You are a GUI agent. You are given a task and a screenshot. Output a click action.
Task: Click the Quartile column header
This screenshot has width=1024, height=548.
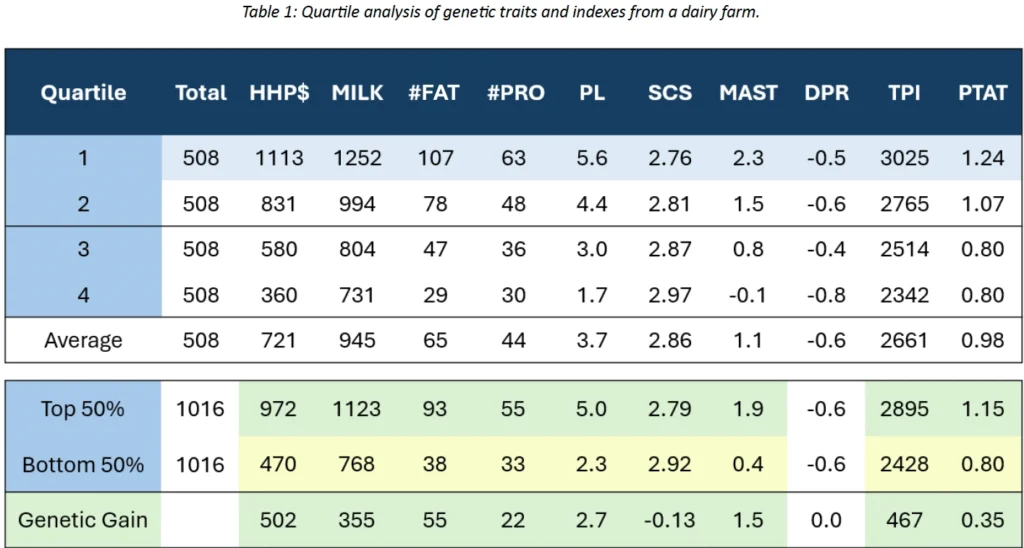coord(83,93)
